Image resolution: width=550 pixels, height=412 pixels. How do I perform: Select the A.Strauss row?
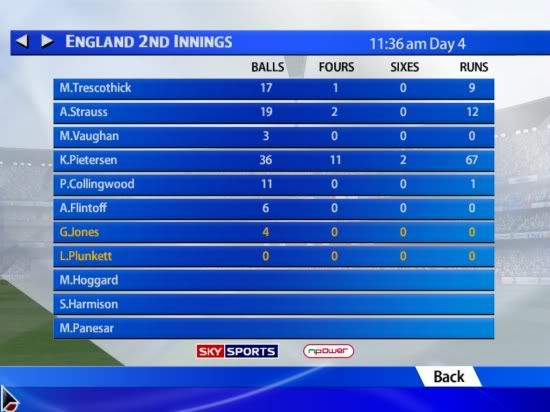[x=274, y=113]
